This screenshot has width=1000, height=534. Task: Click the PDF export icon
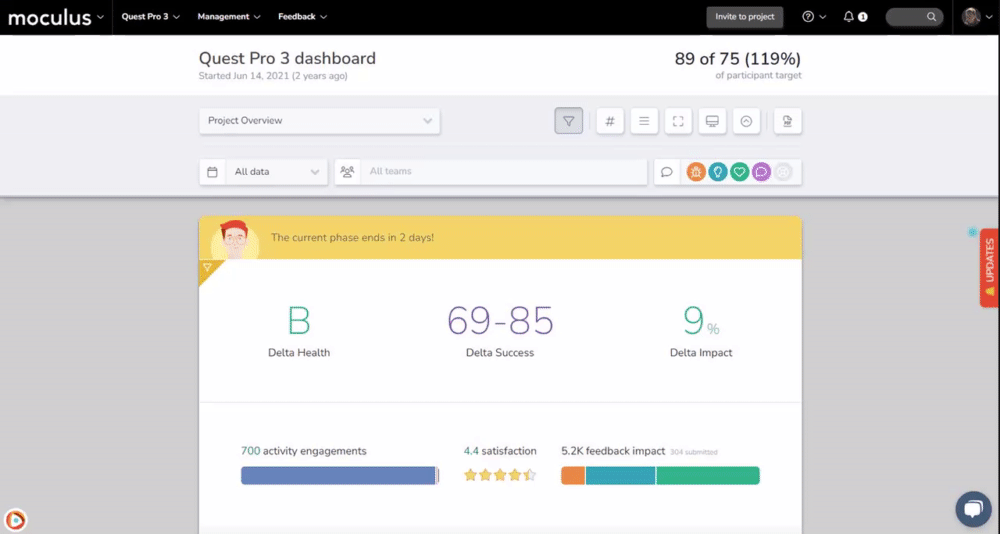[x=788, y=121]
